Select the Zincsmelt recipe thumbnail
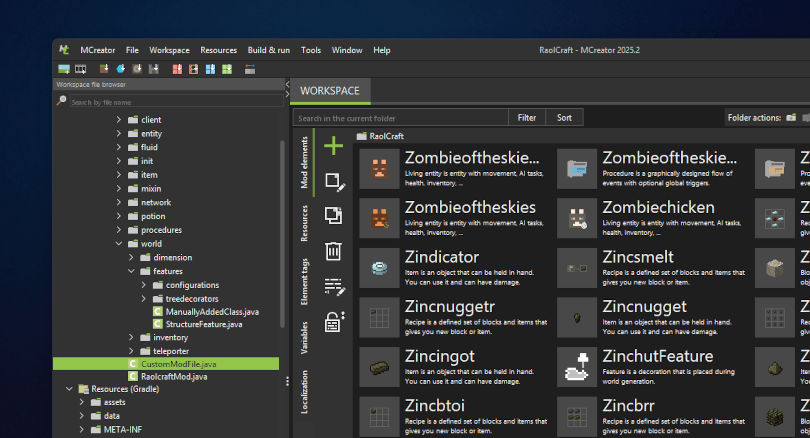 [x=577, y=268]
